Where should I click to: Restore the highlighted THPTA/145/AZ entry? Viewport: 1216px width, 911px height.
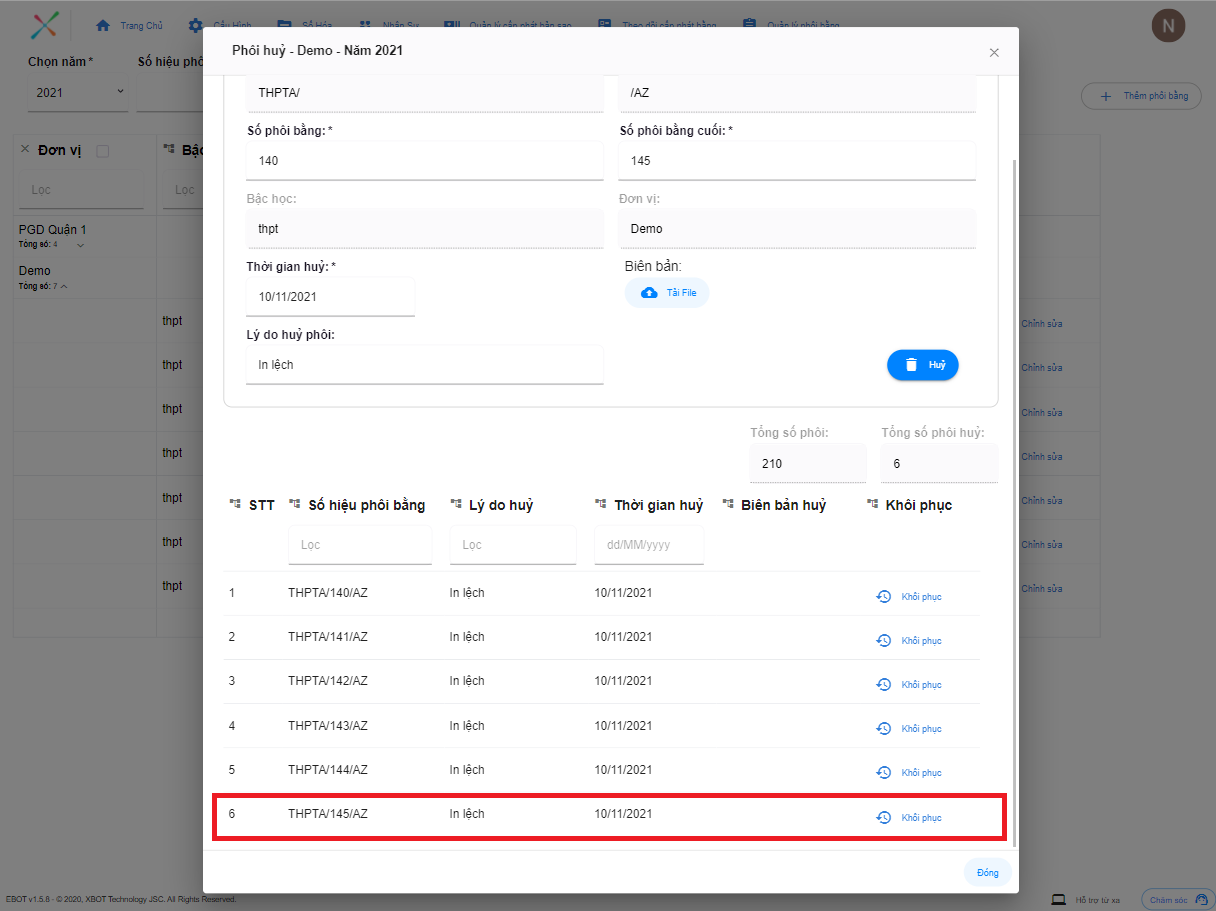(x=883, y=818)
